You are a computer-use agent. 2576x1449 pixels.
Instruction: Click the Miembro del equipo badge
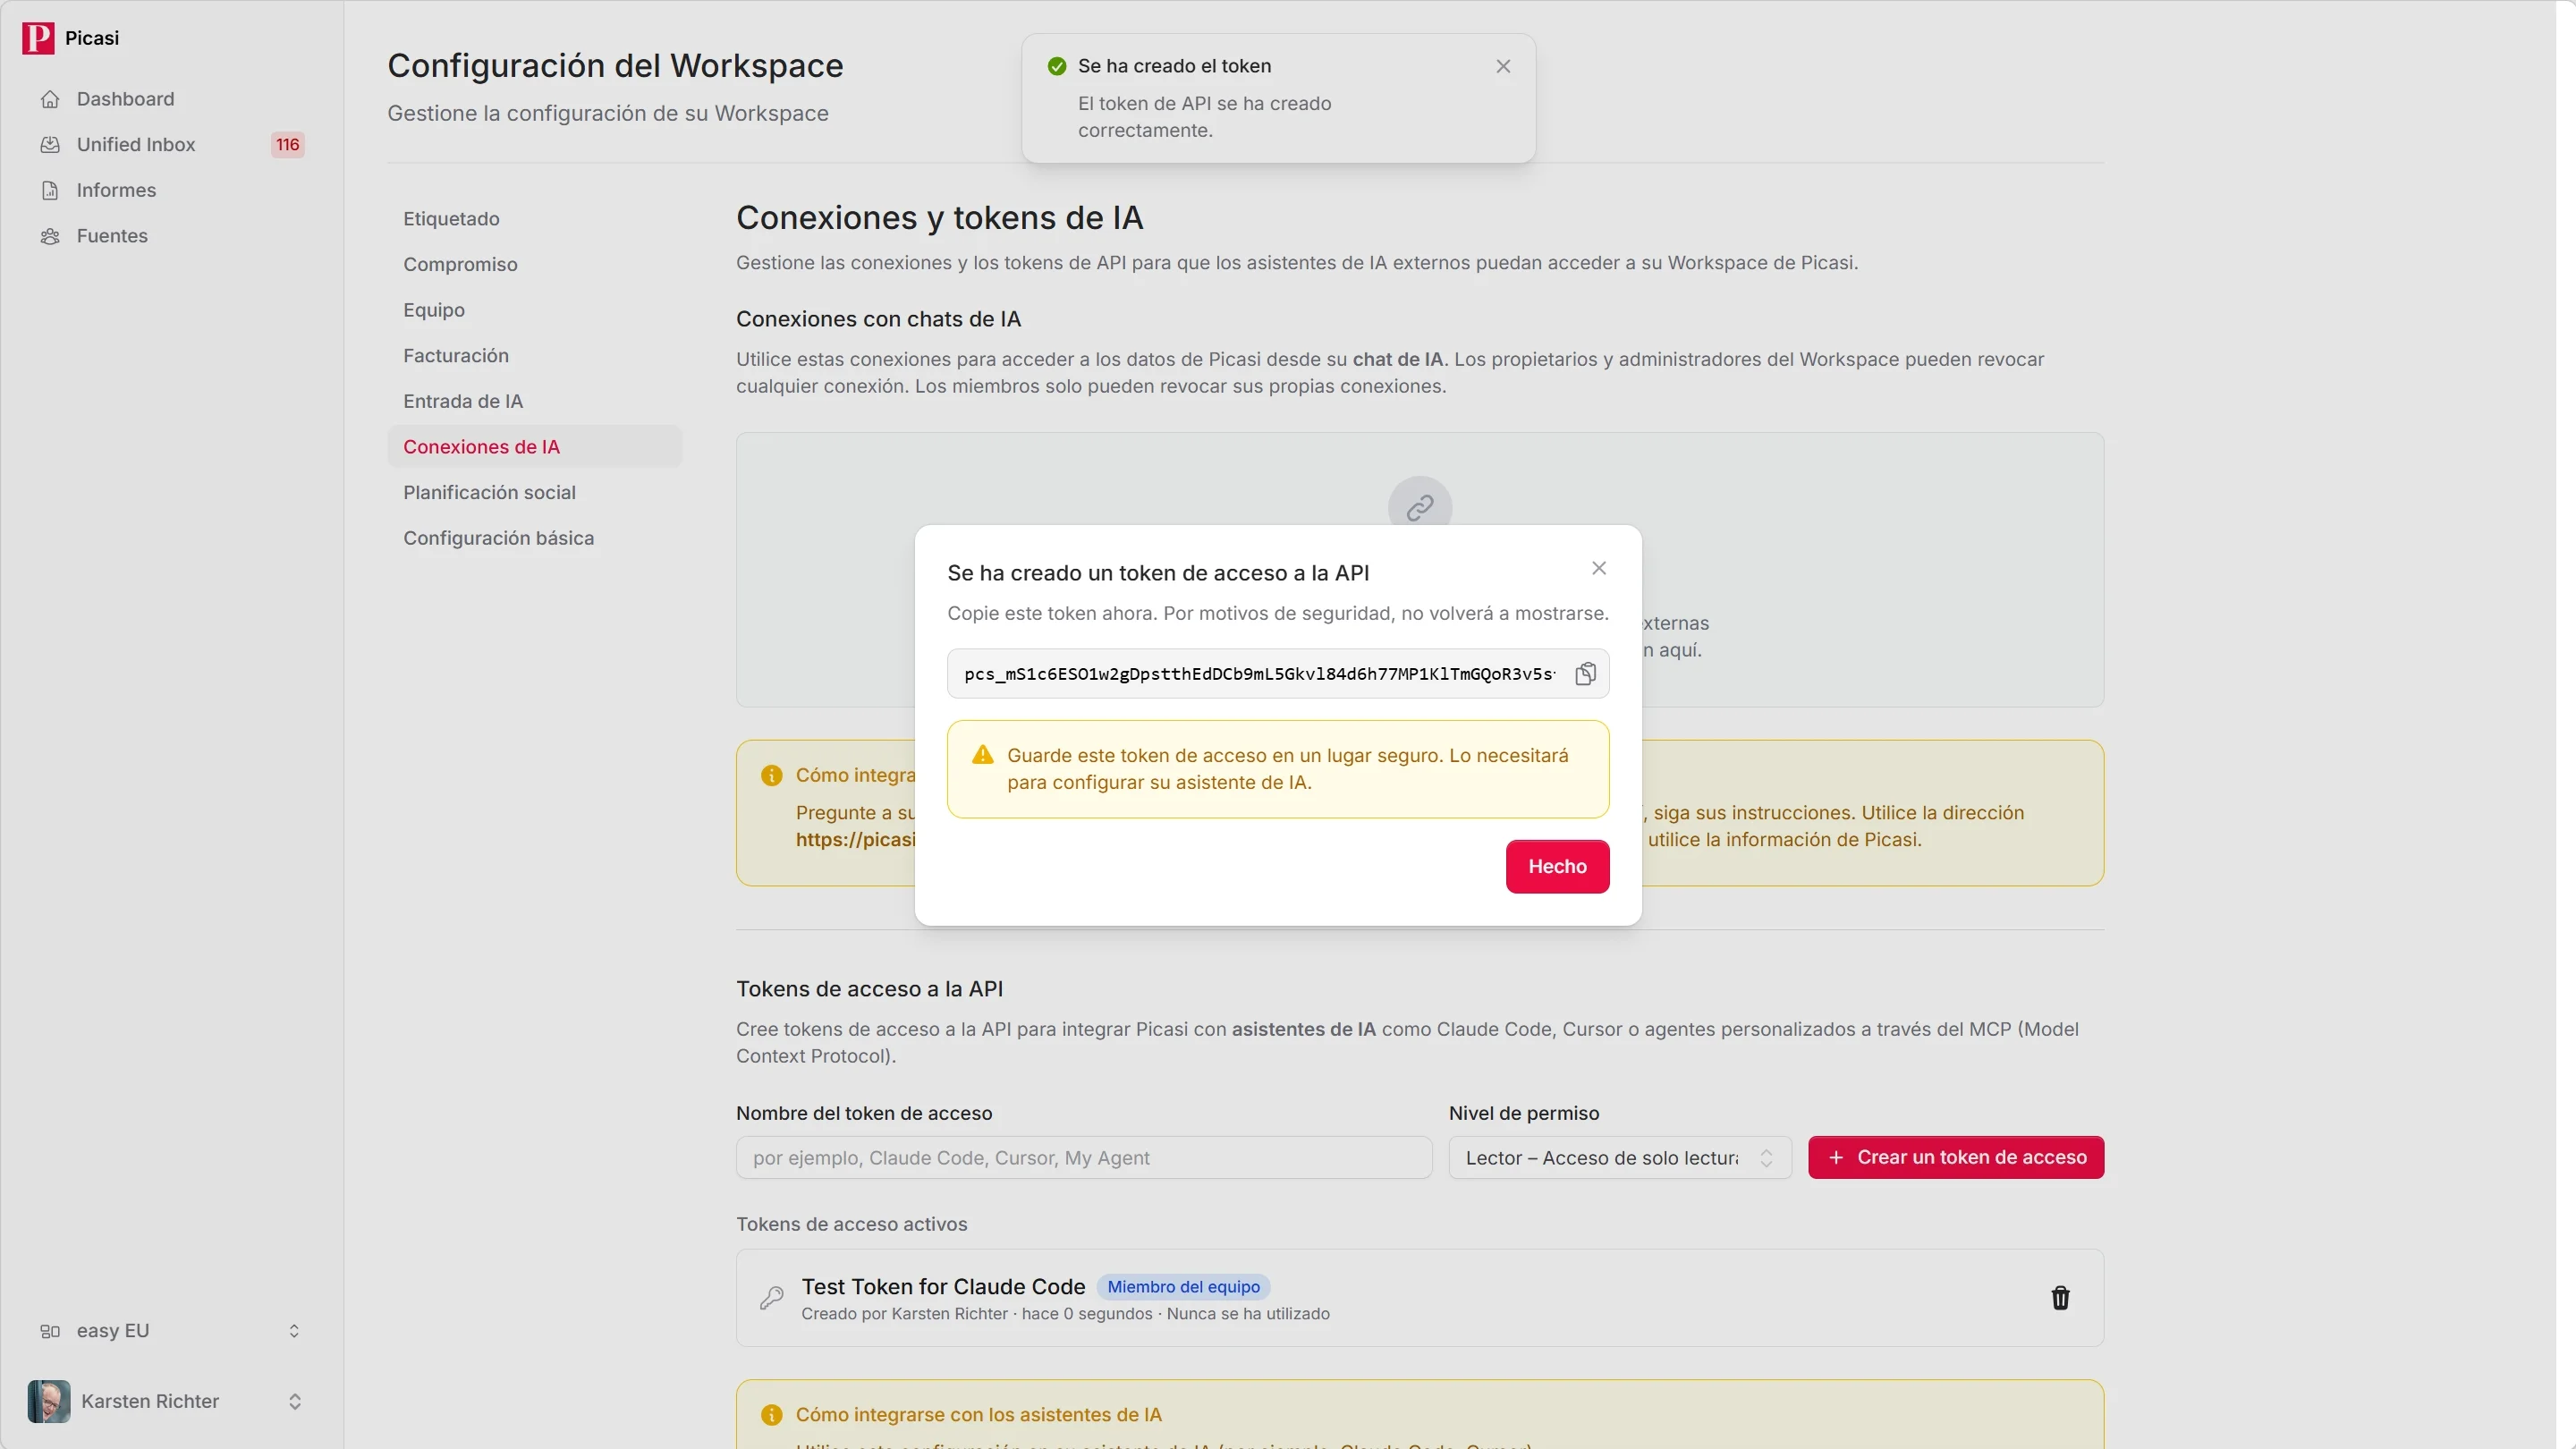(1183, 1287)
